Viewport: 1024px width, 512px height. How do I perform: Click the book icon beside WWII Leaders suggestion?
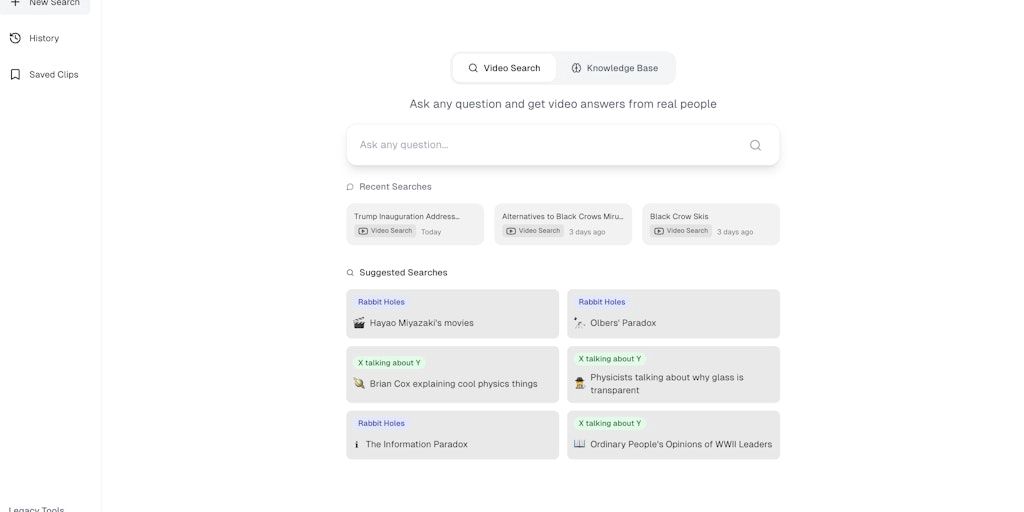point(579,444)
